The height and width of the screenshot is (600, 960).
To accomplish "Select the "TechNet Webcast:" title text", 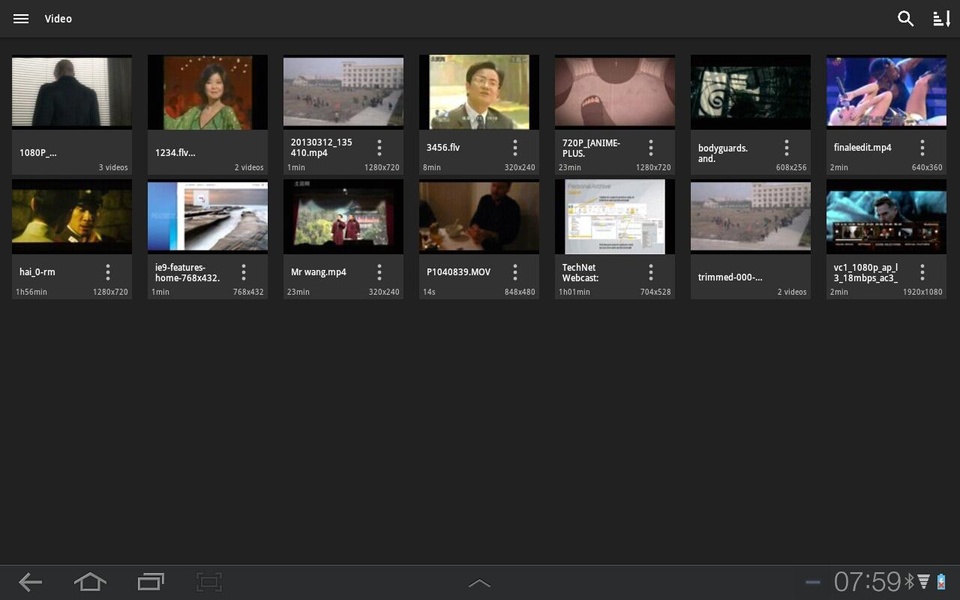I will click(x=580, y=272).
